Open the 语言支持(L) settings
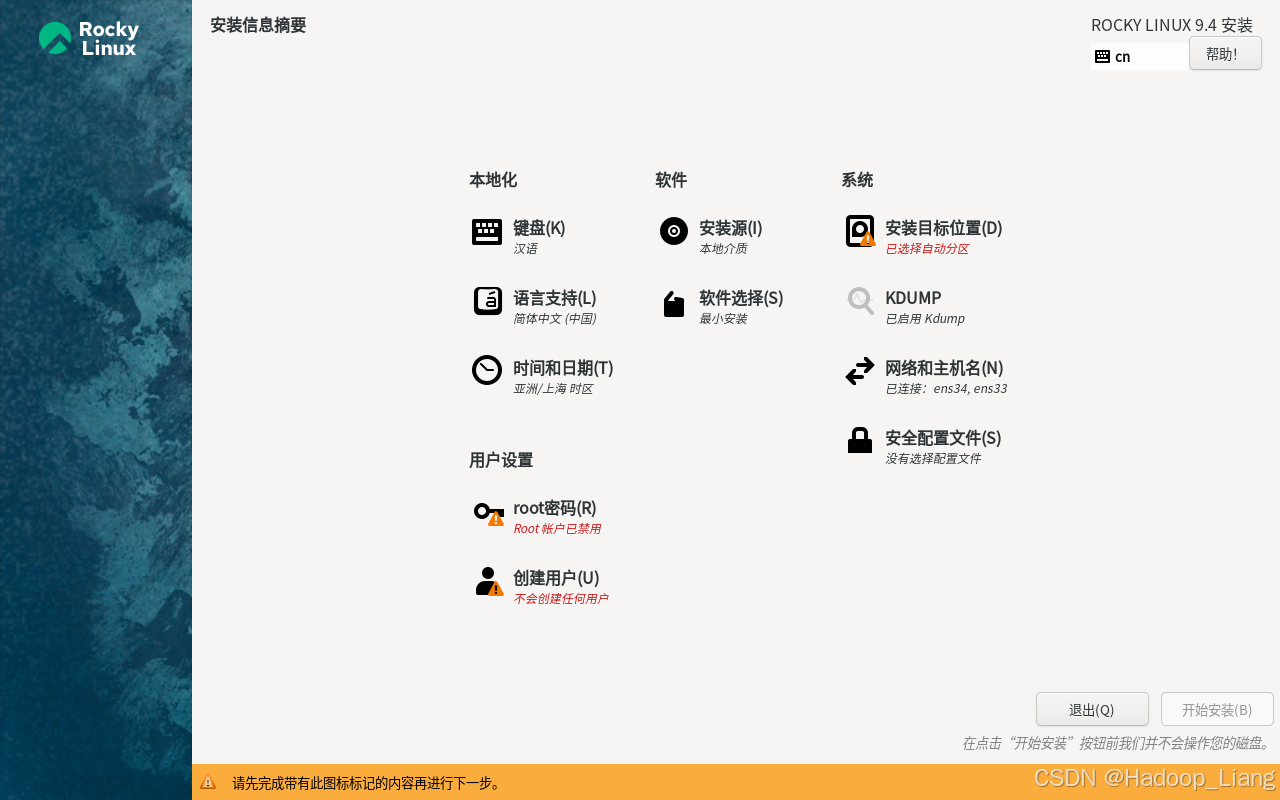The width and height of the screenshot is (1280, 800). (555, 298)
